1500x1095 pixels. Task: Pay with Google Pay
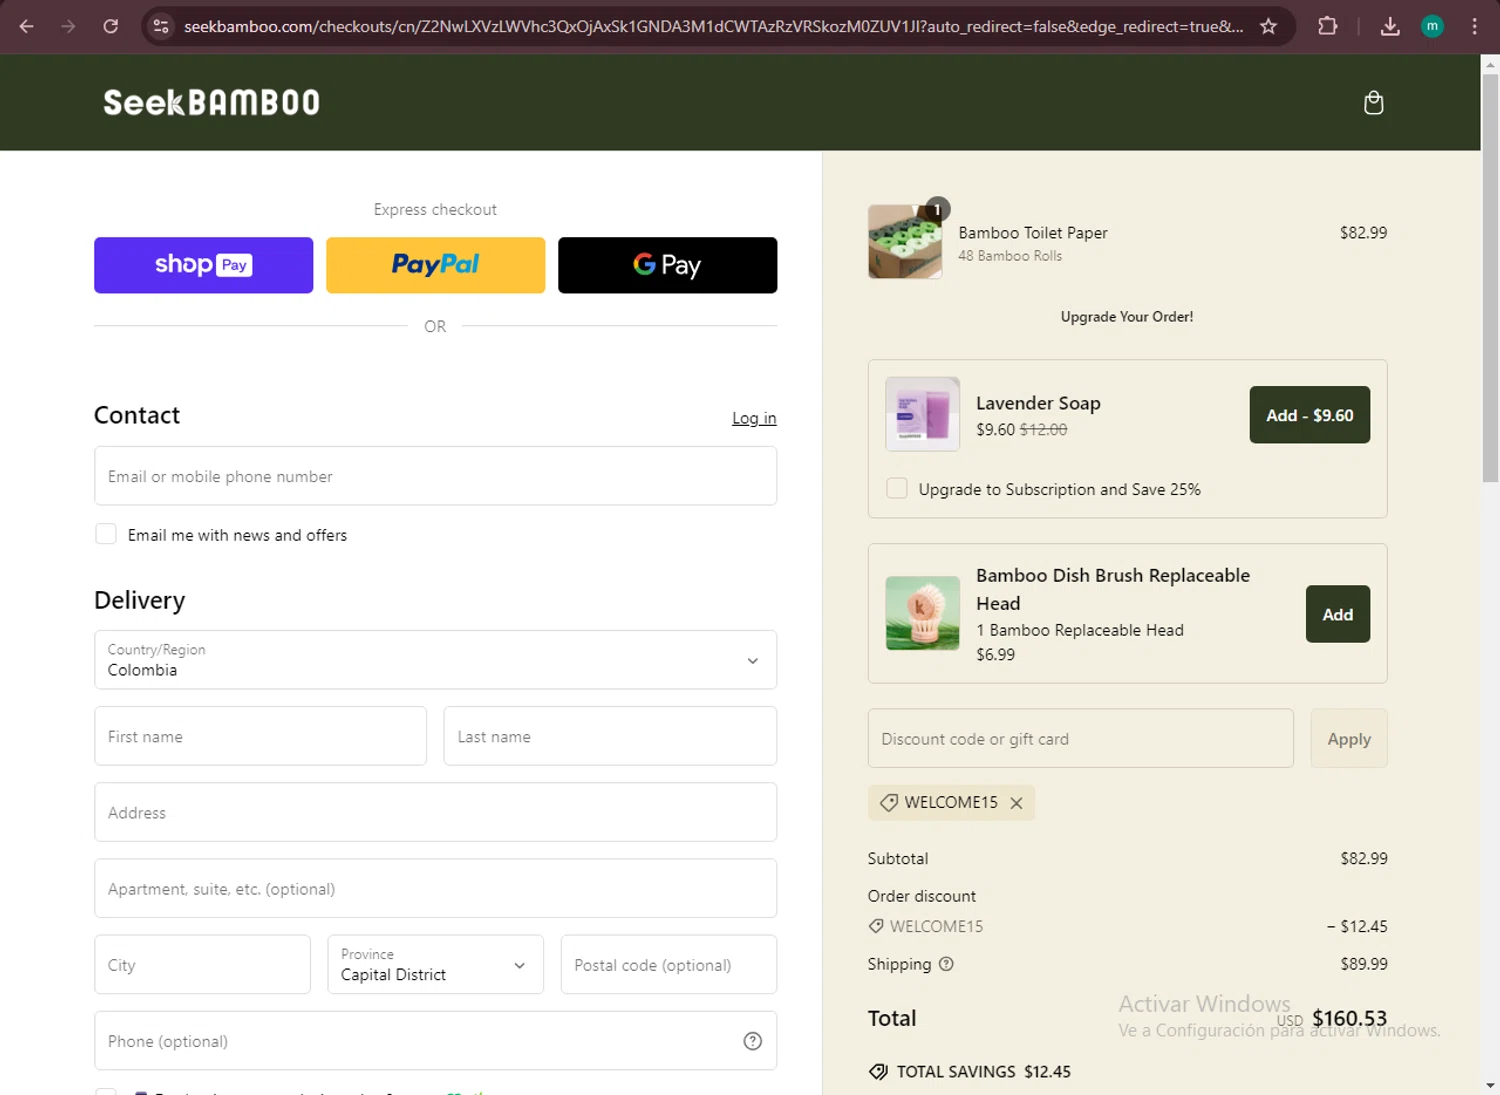tap(667, 265)
